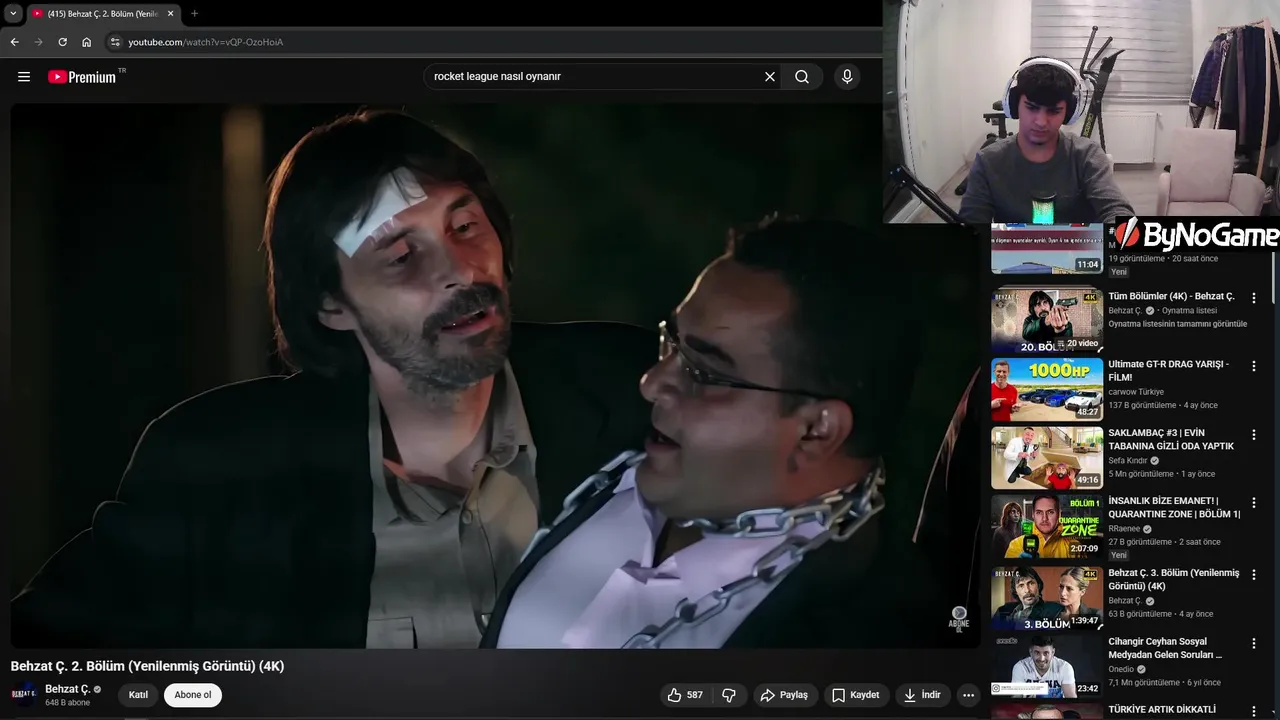Play Behzat Ç. 3. Bölüm thumbnail
The width and height of the screenshot is (1280, 720).
[1047, 598]
